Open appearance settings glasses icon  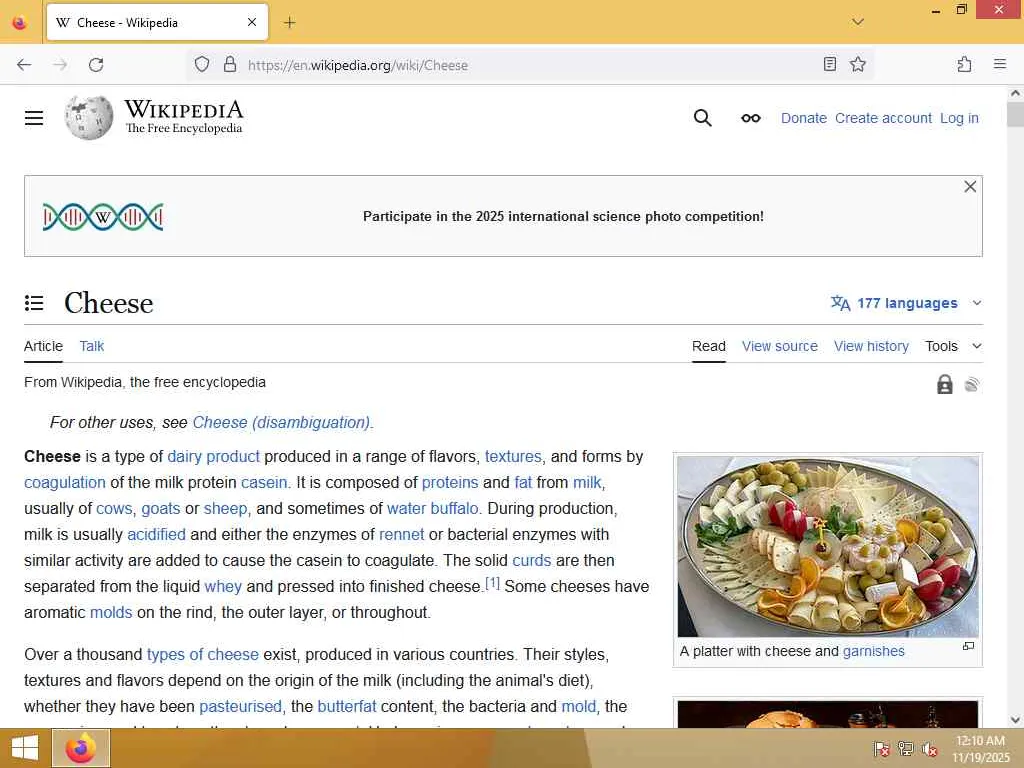point(751,118)
